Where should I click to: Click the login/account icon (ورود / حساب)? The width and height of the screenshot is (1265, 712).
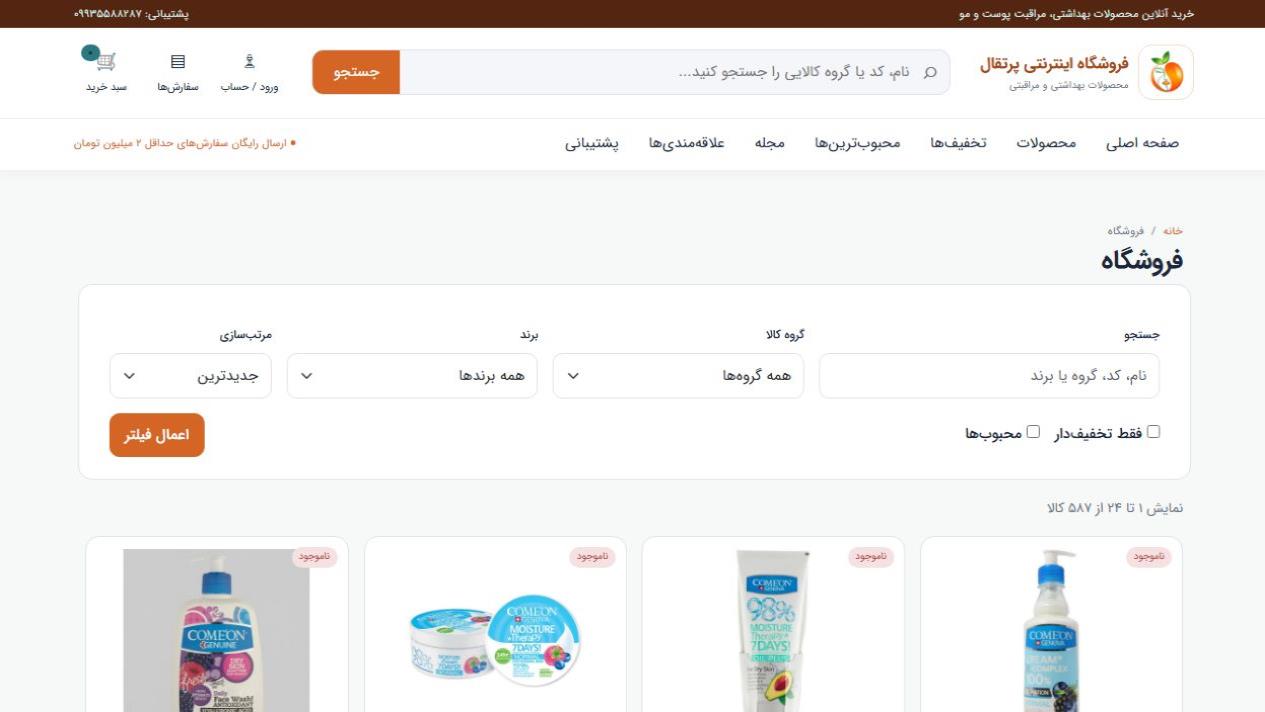tap(250, 71)
